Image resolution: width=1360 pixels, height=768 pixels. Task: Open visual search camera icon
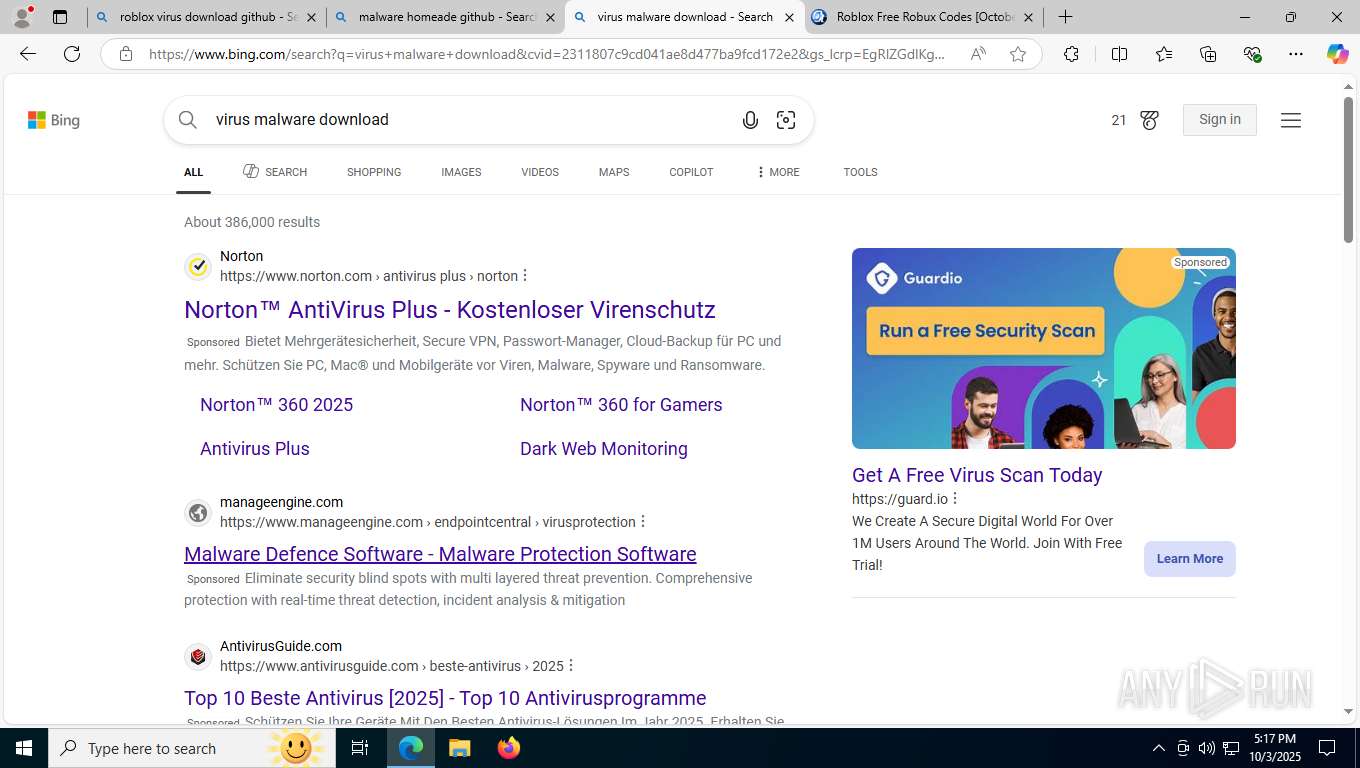[x=786, y=120]
